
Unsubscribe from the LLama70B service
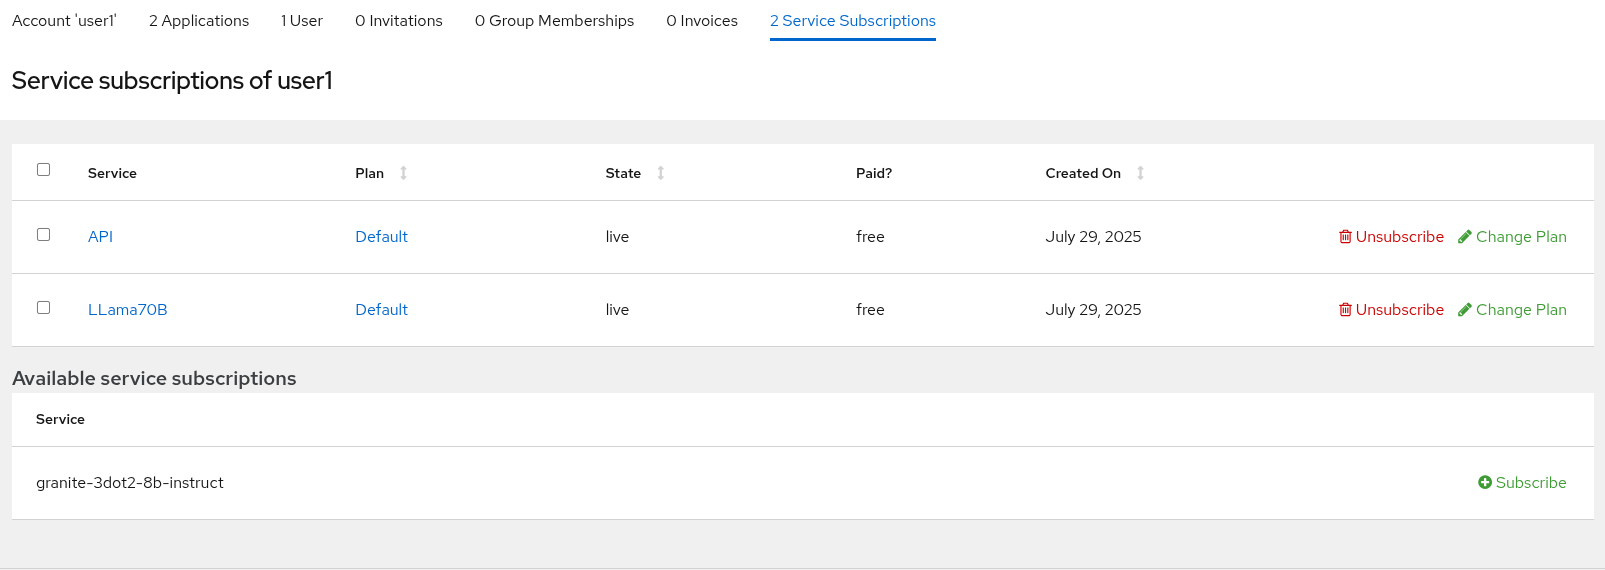point(1391,310)
